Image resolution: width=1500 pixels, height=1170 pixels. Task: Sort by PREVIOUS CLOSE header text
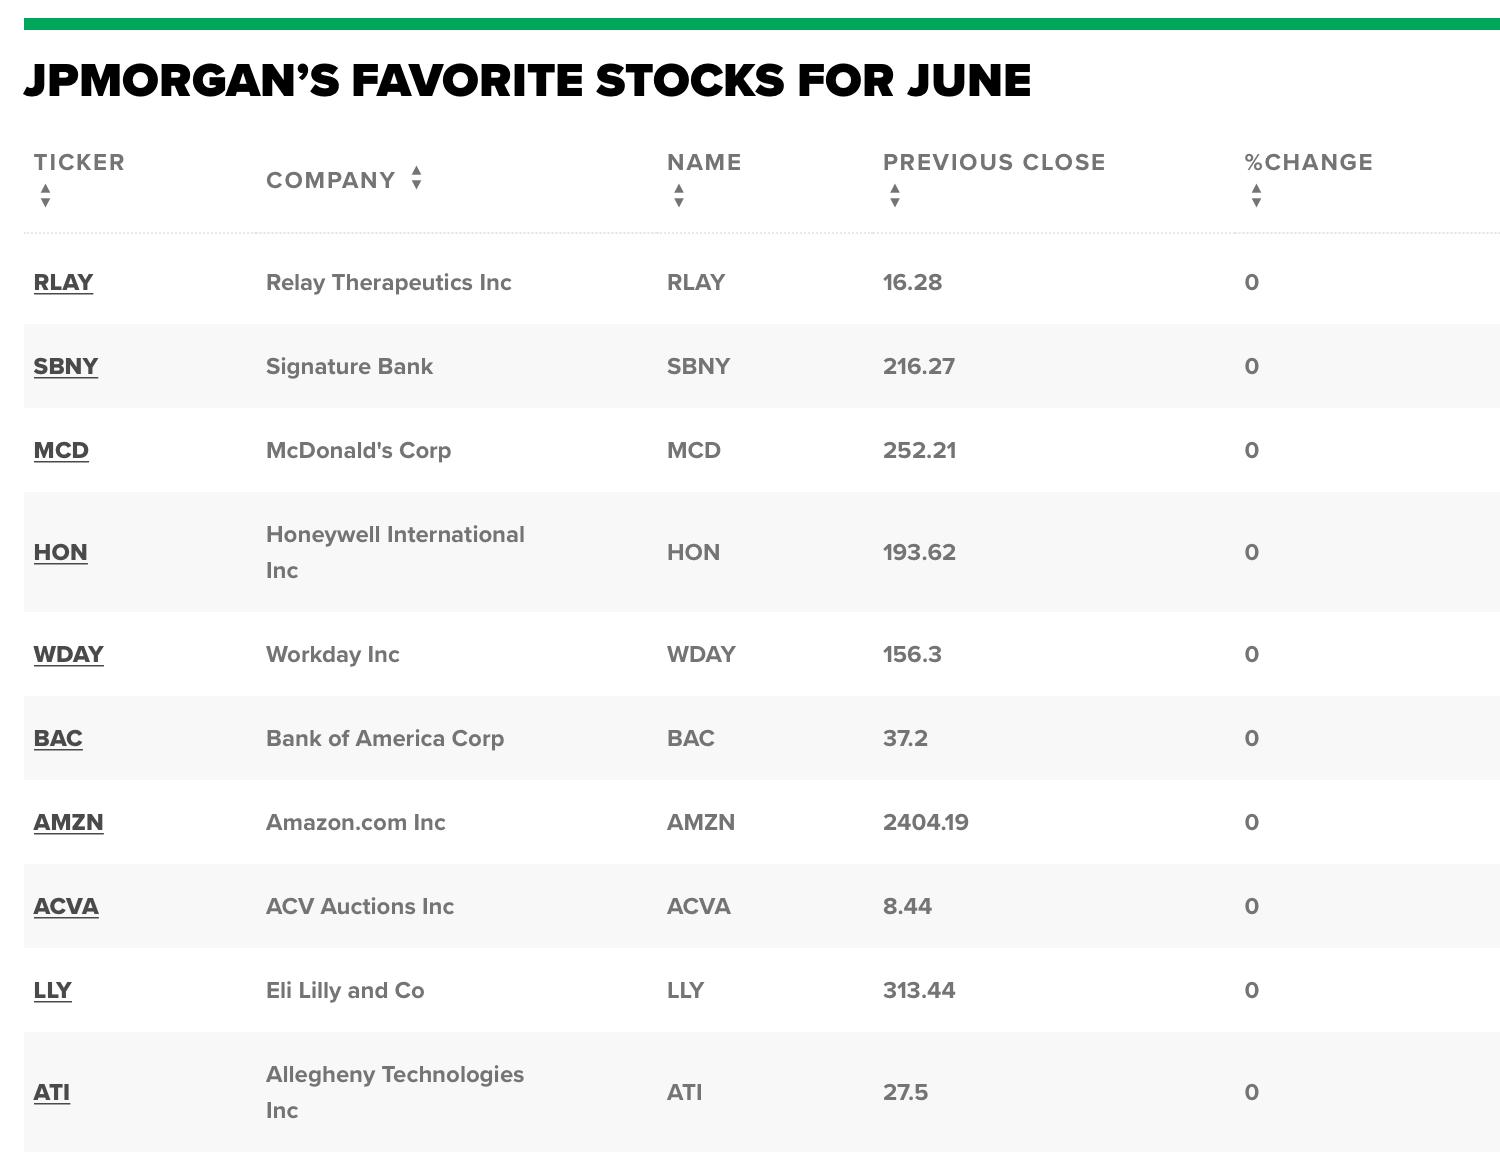pos(993,162)
